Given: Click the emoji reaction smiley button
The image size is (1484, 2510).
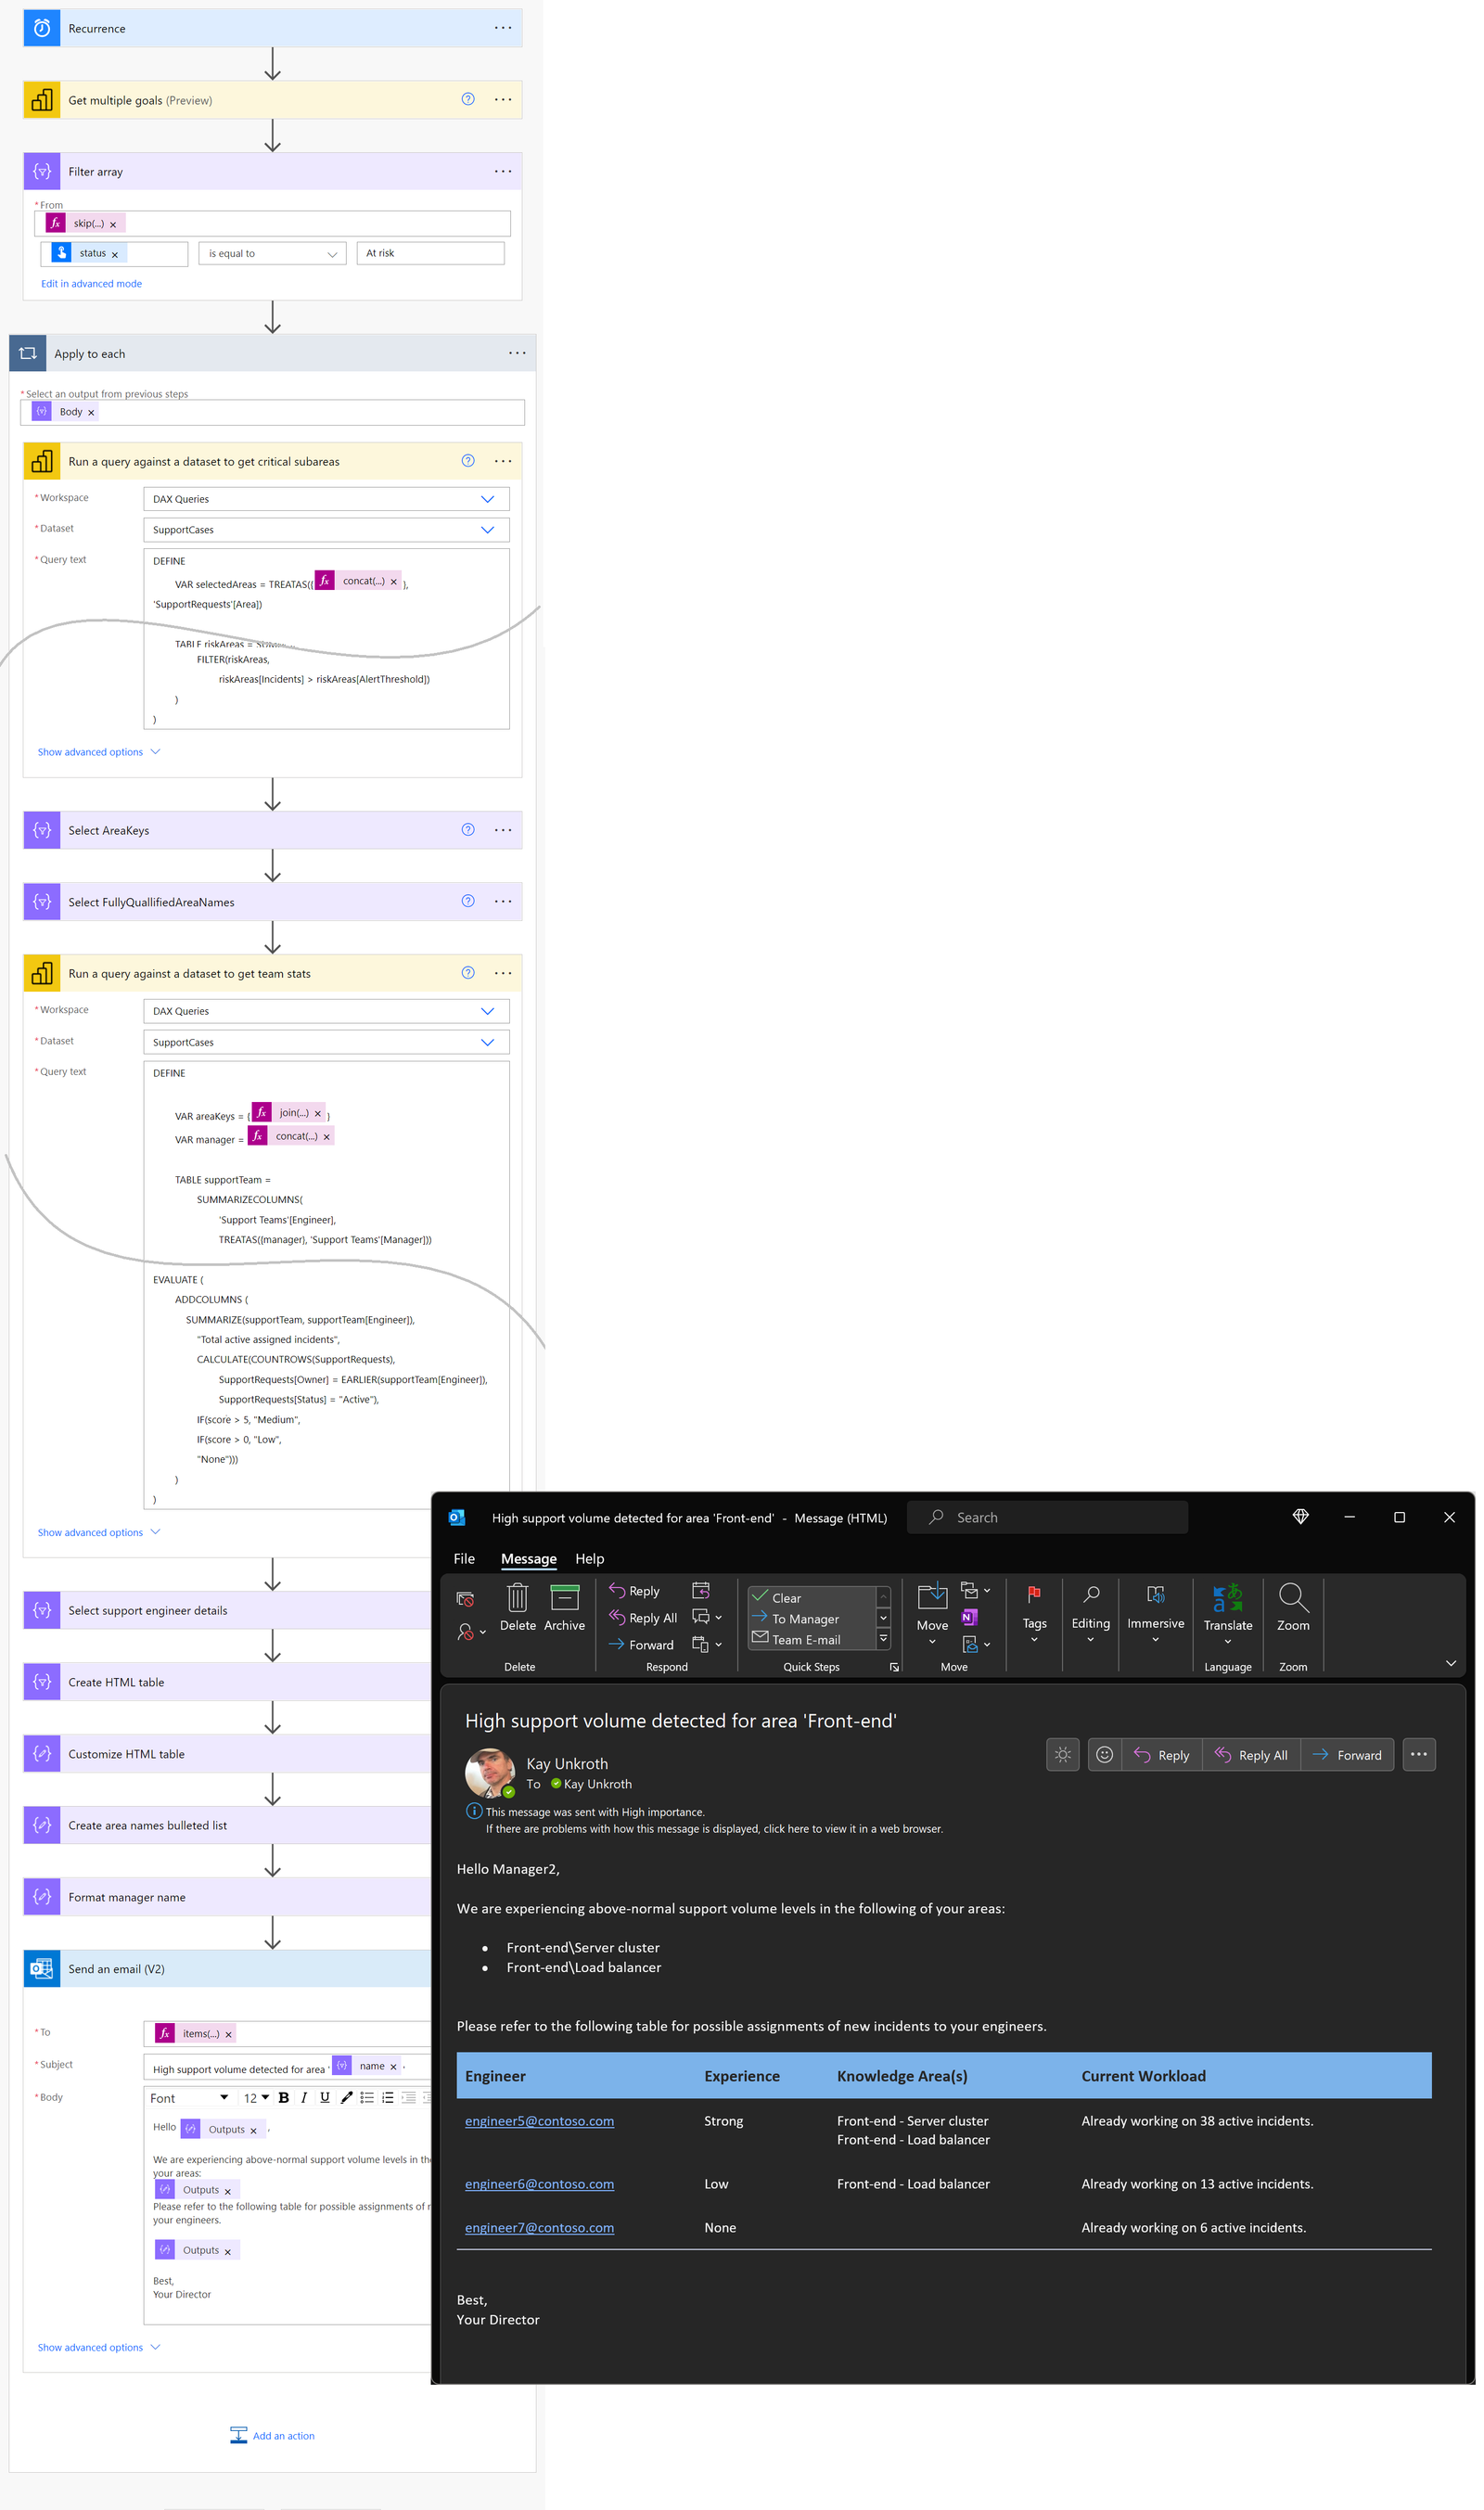Looking at the screenshot, I should pos(1104,1754).
